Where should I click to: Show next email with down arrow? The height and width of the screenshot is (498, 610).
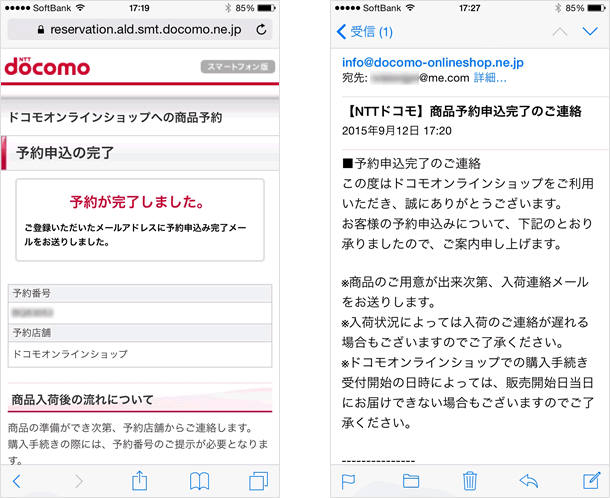tap(590, 32)
